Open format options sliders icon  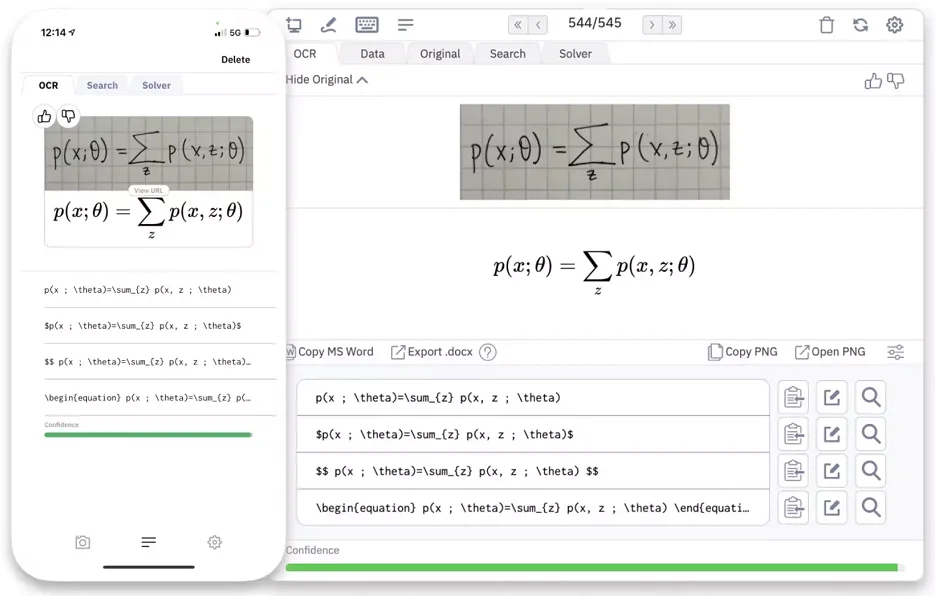pyautogui.click(x=896, y=352)
